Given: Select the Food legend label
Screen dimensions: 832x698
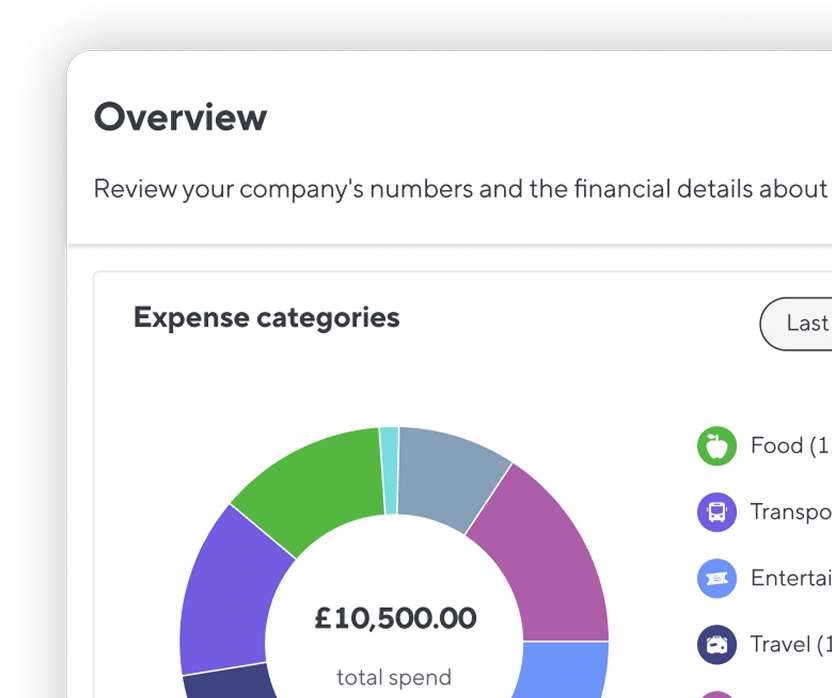Looking at the screenshot, I should [x=791, y=445].
